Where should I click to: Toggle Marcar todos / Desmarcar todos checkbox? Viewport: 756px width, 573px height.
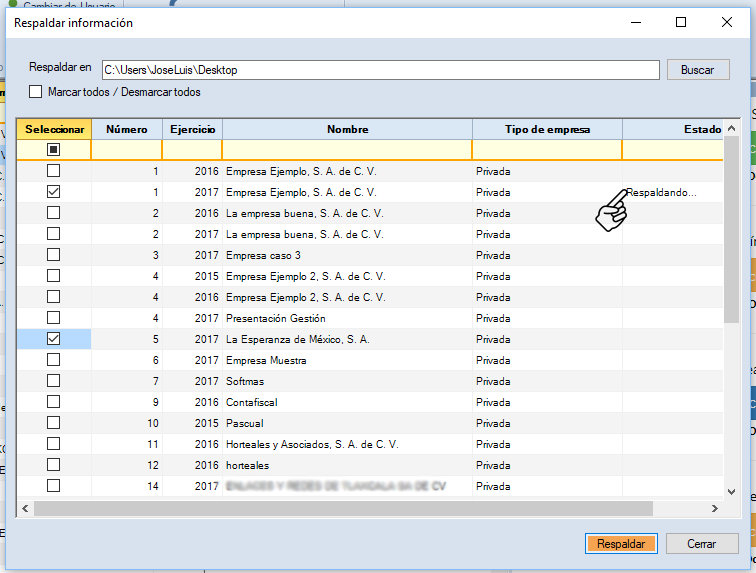(36, 92)
